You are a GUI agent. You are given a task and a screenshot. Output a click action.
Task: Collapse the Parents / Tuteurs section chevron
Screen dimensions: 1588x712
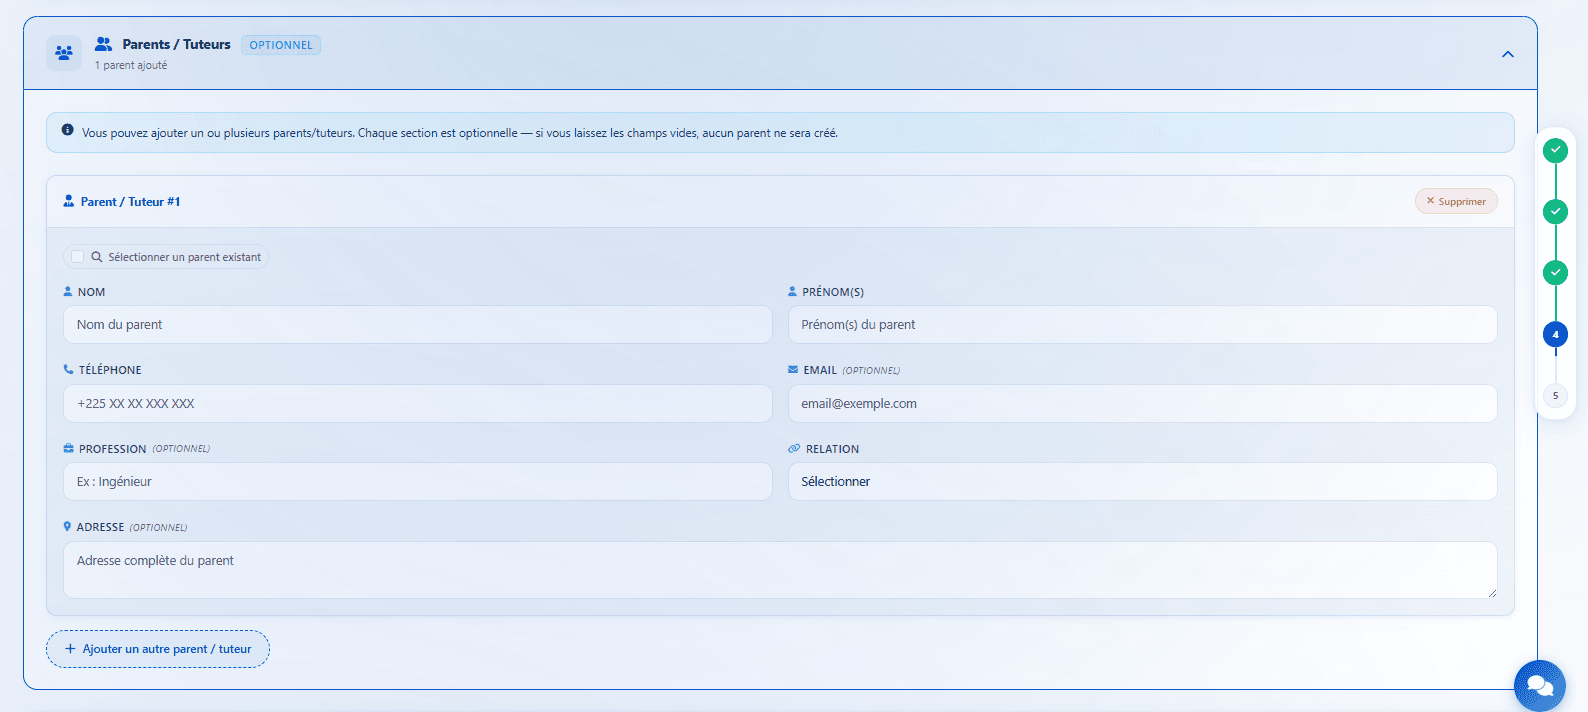point(1508,54)
